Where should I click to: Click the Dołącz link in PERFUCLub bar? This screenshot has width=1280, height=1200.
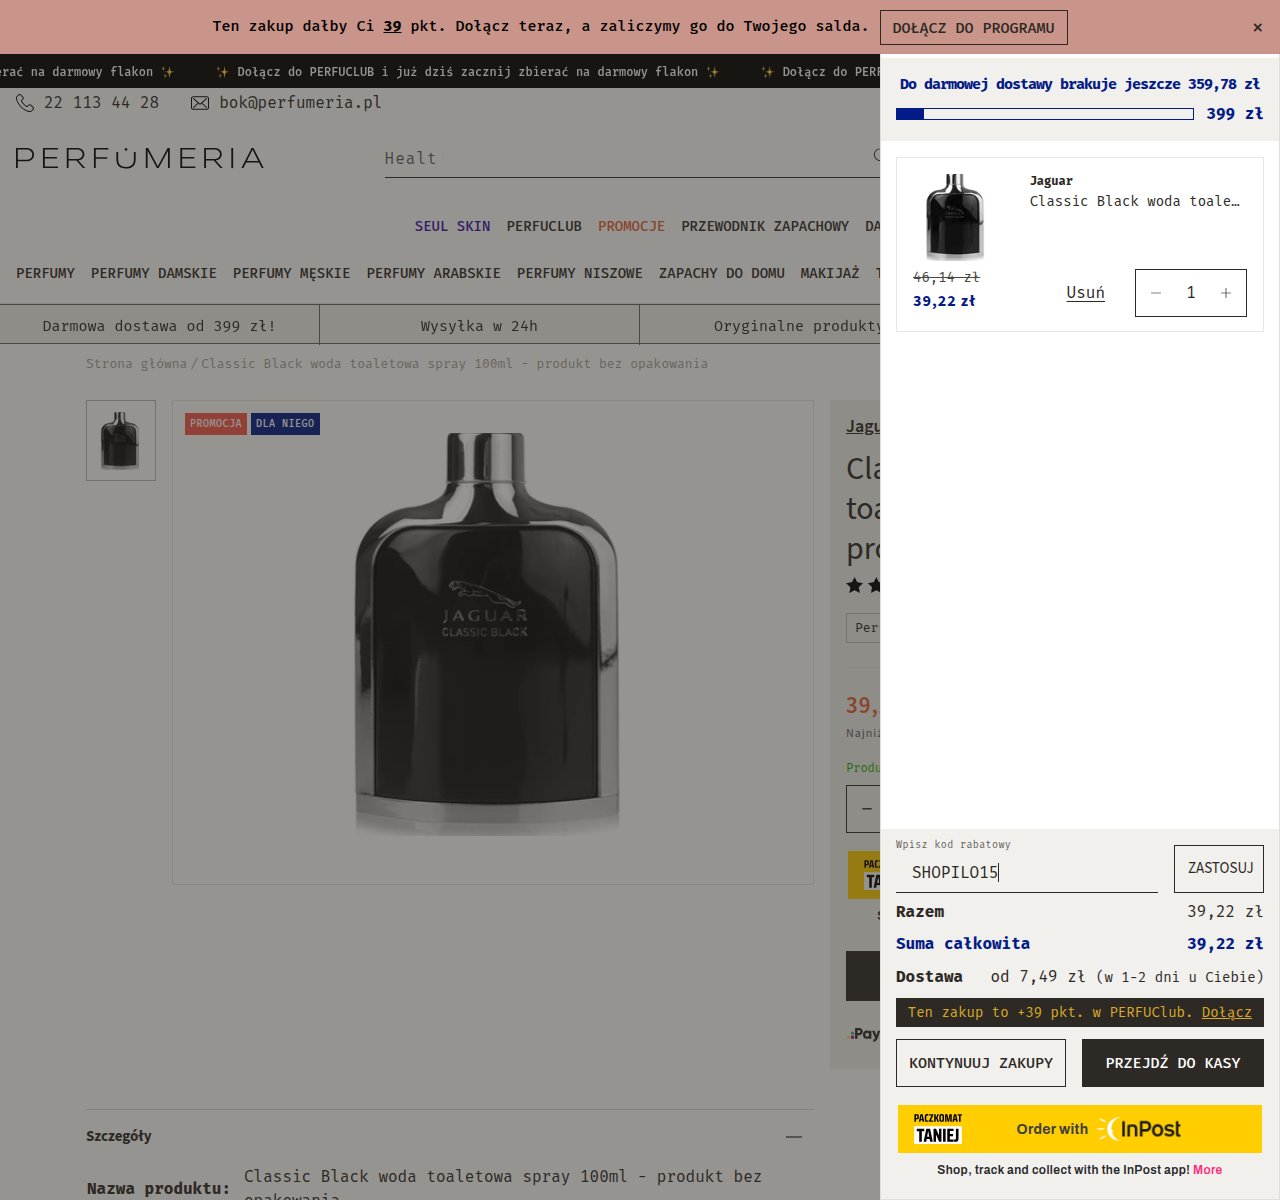(x=1227, y=1012)
